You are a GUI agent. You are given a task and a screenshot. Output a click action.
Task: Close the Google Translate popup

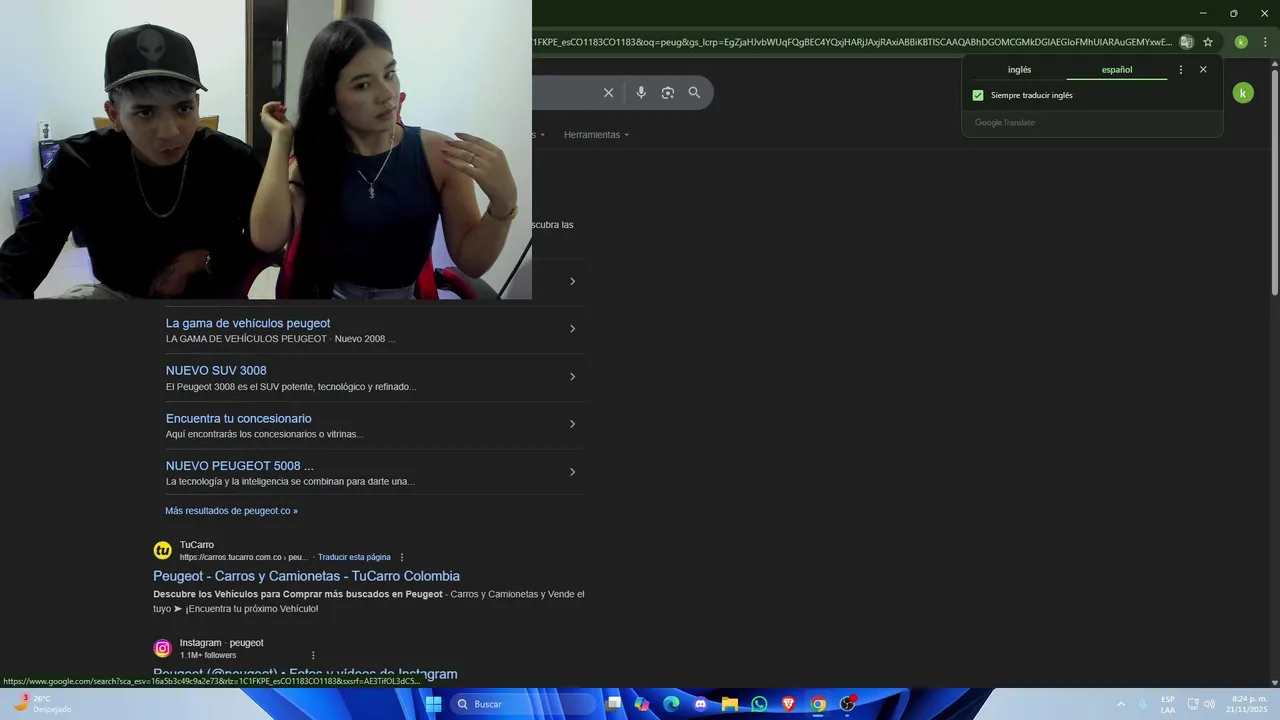tap(1203, 70)
